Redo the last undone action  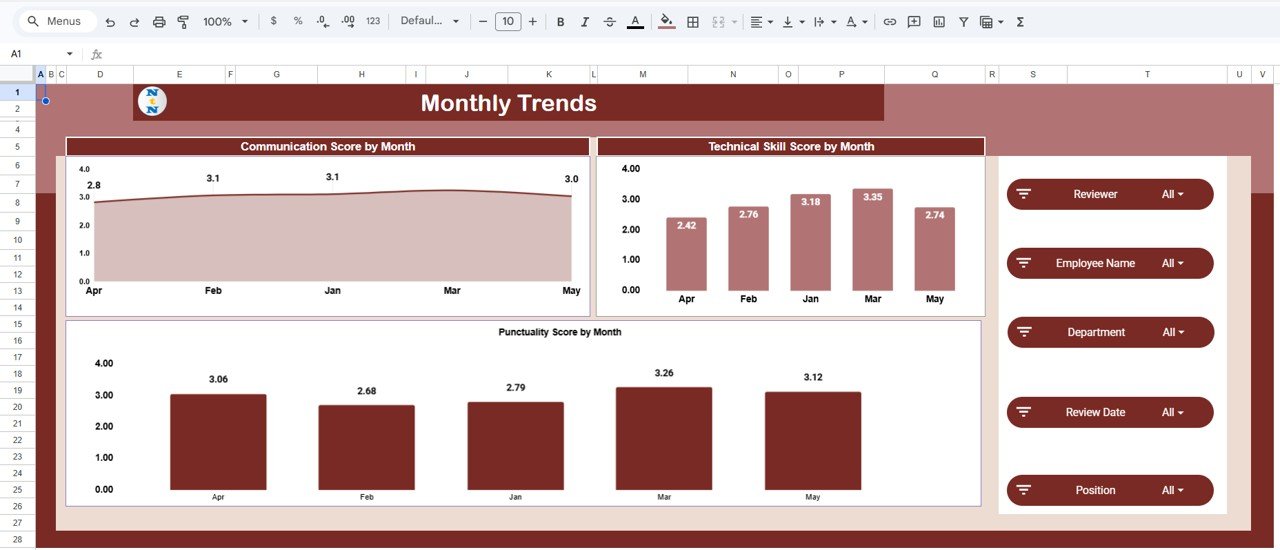pos(134,21)
